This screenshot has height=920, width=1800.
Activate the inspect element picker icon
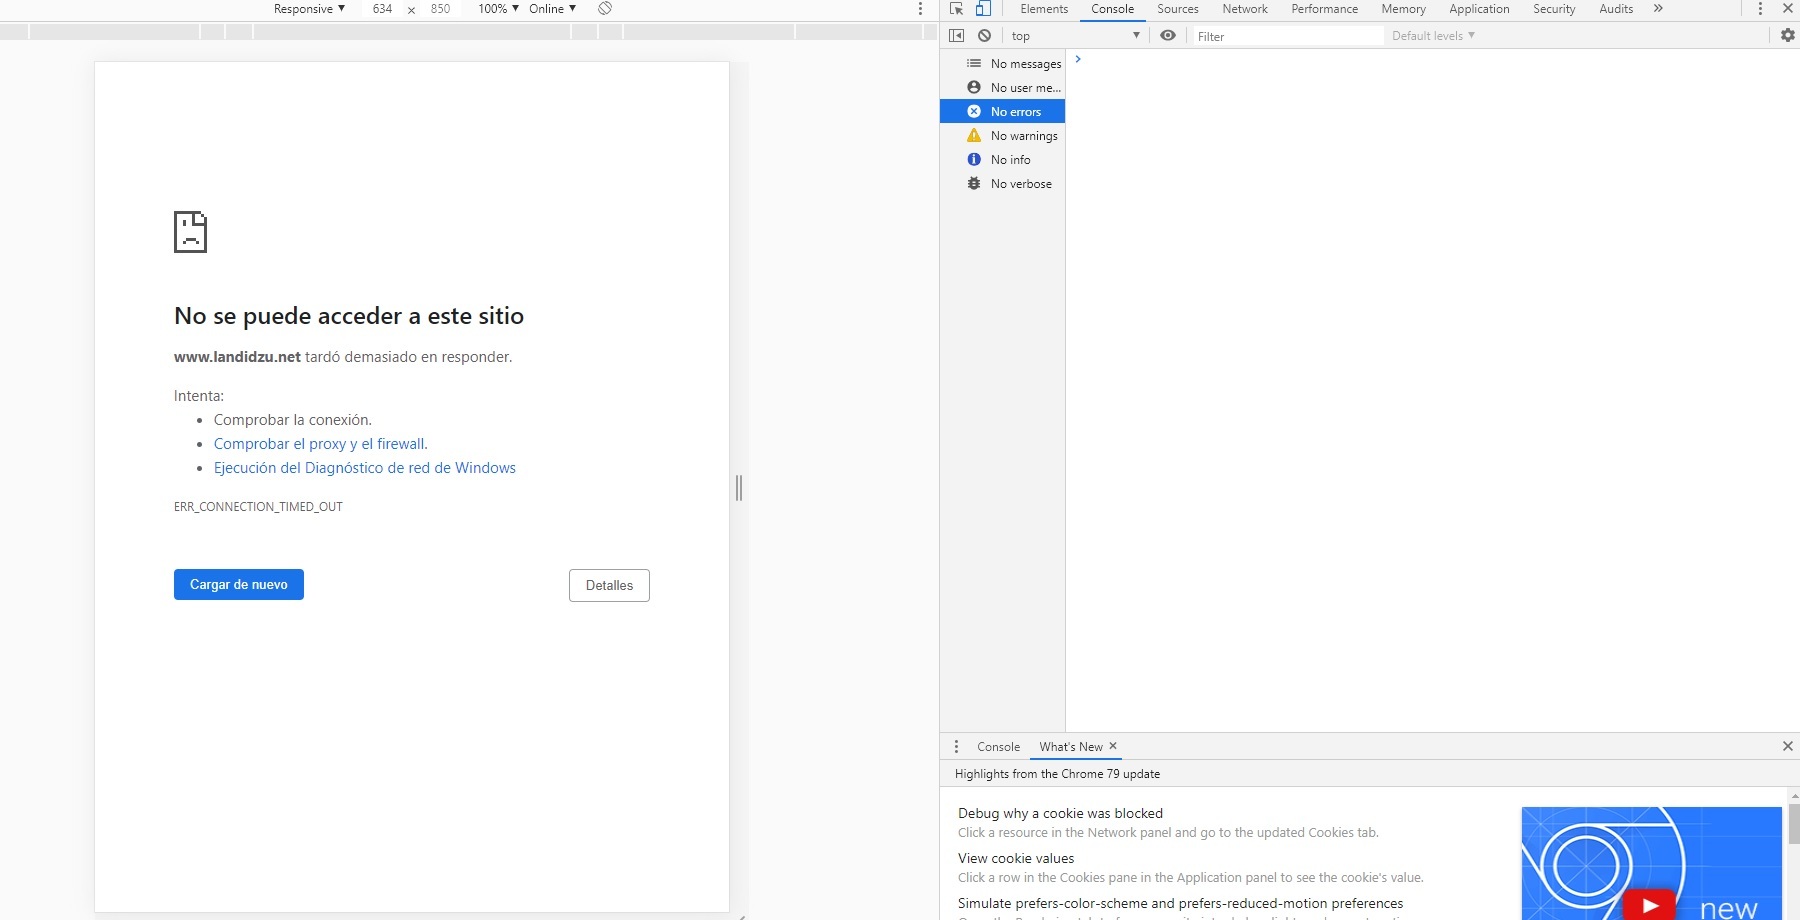click(957, 9)
